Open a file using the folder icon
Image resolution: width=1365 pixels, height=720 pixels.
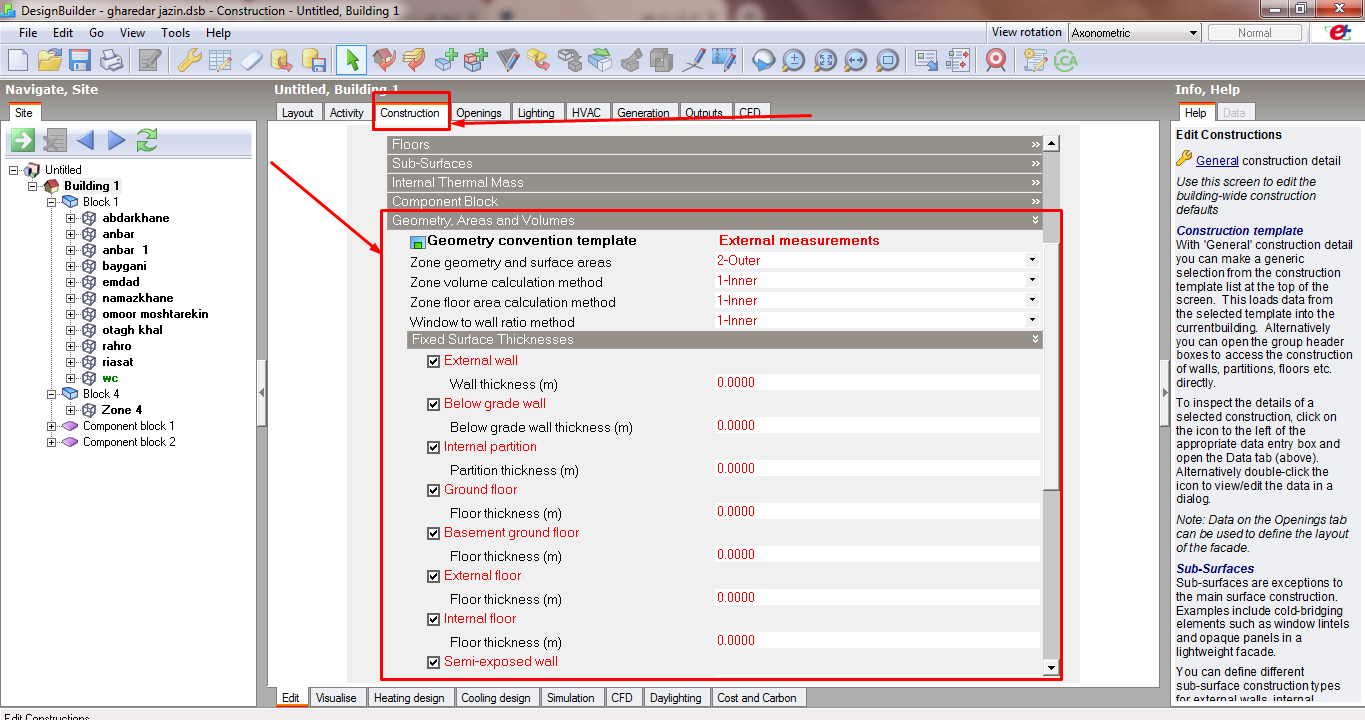[x=49, y=60]
